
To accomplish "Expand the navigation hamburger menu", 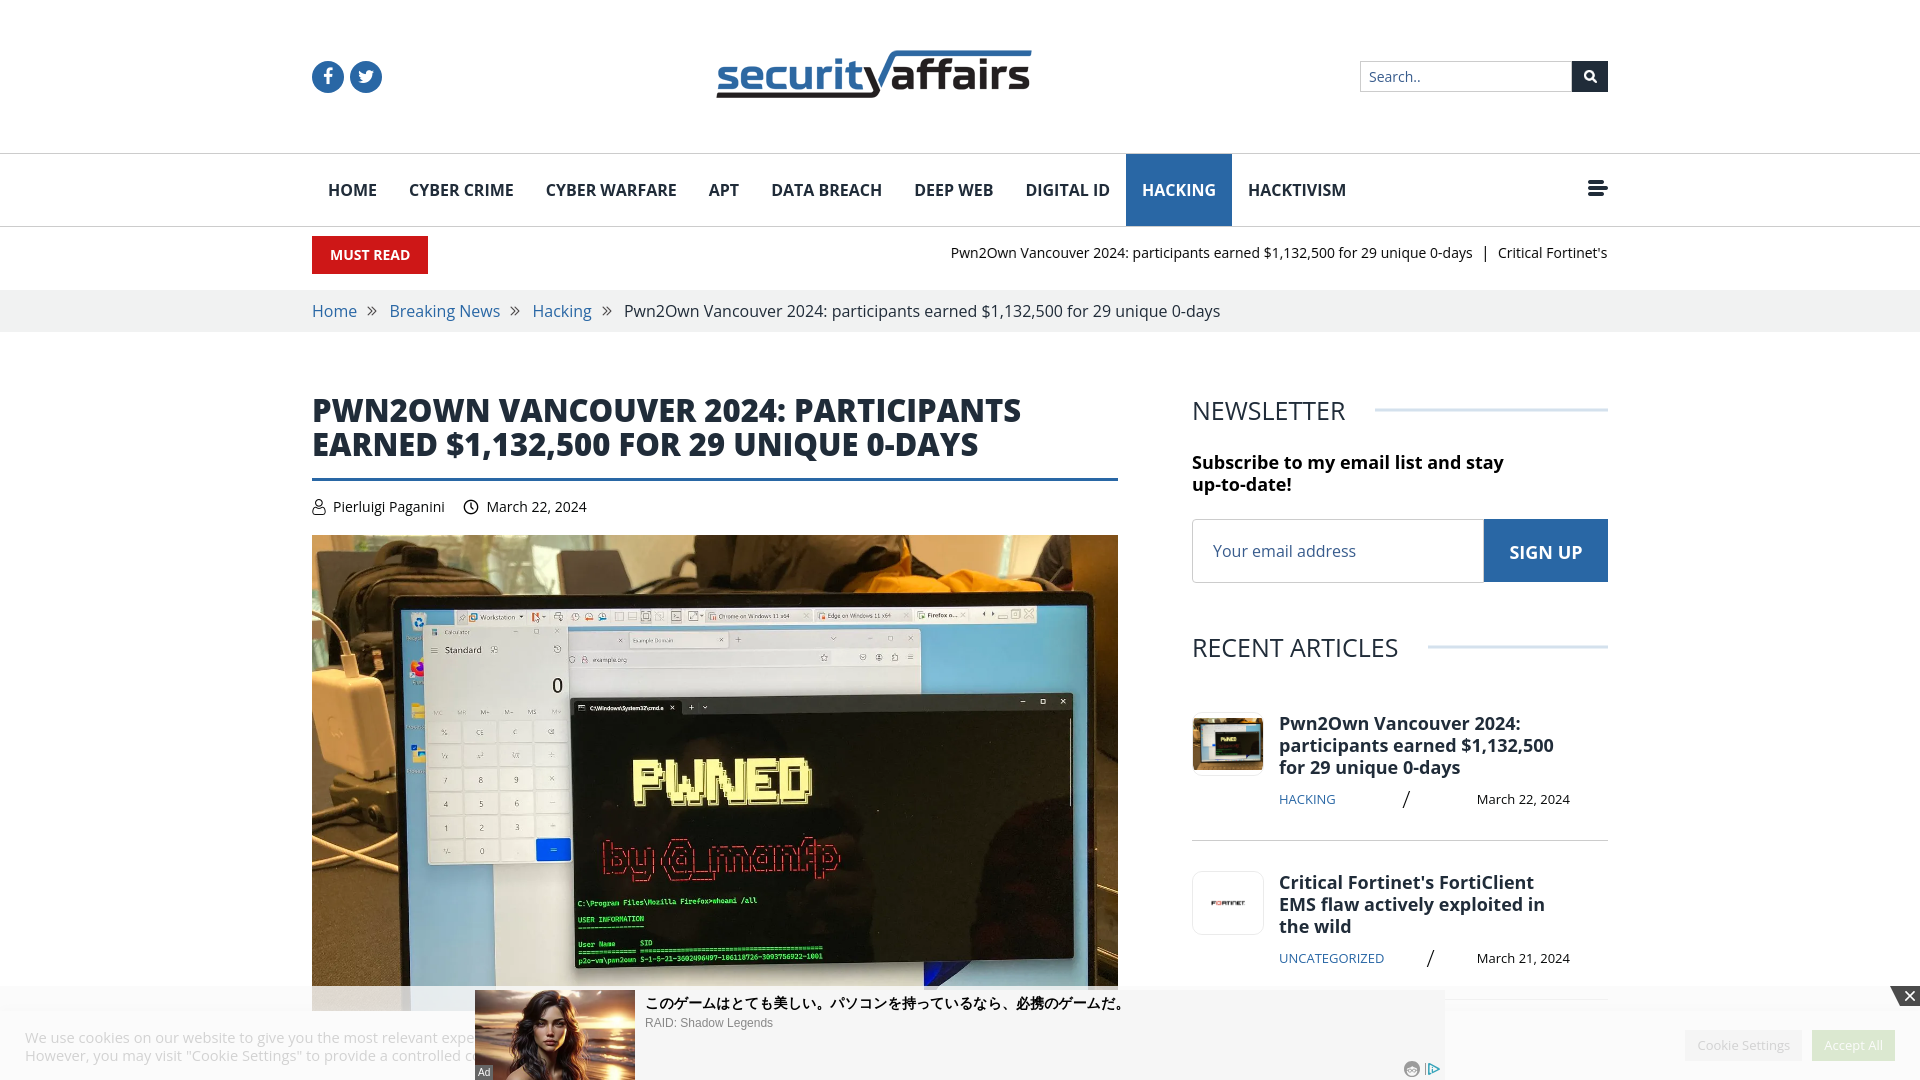I will (x=1597, y=189).
